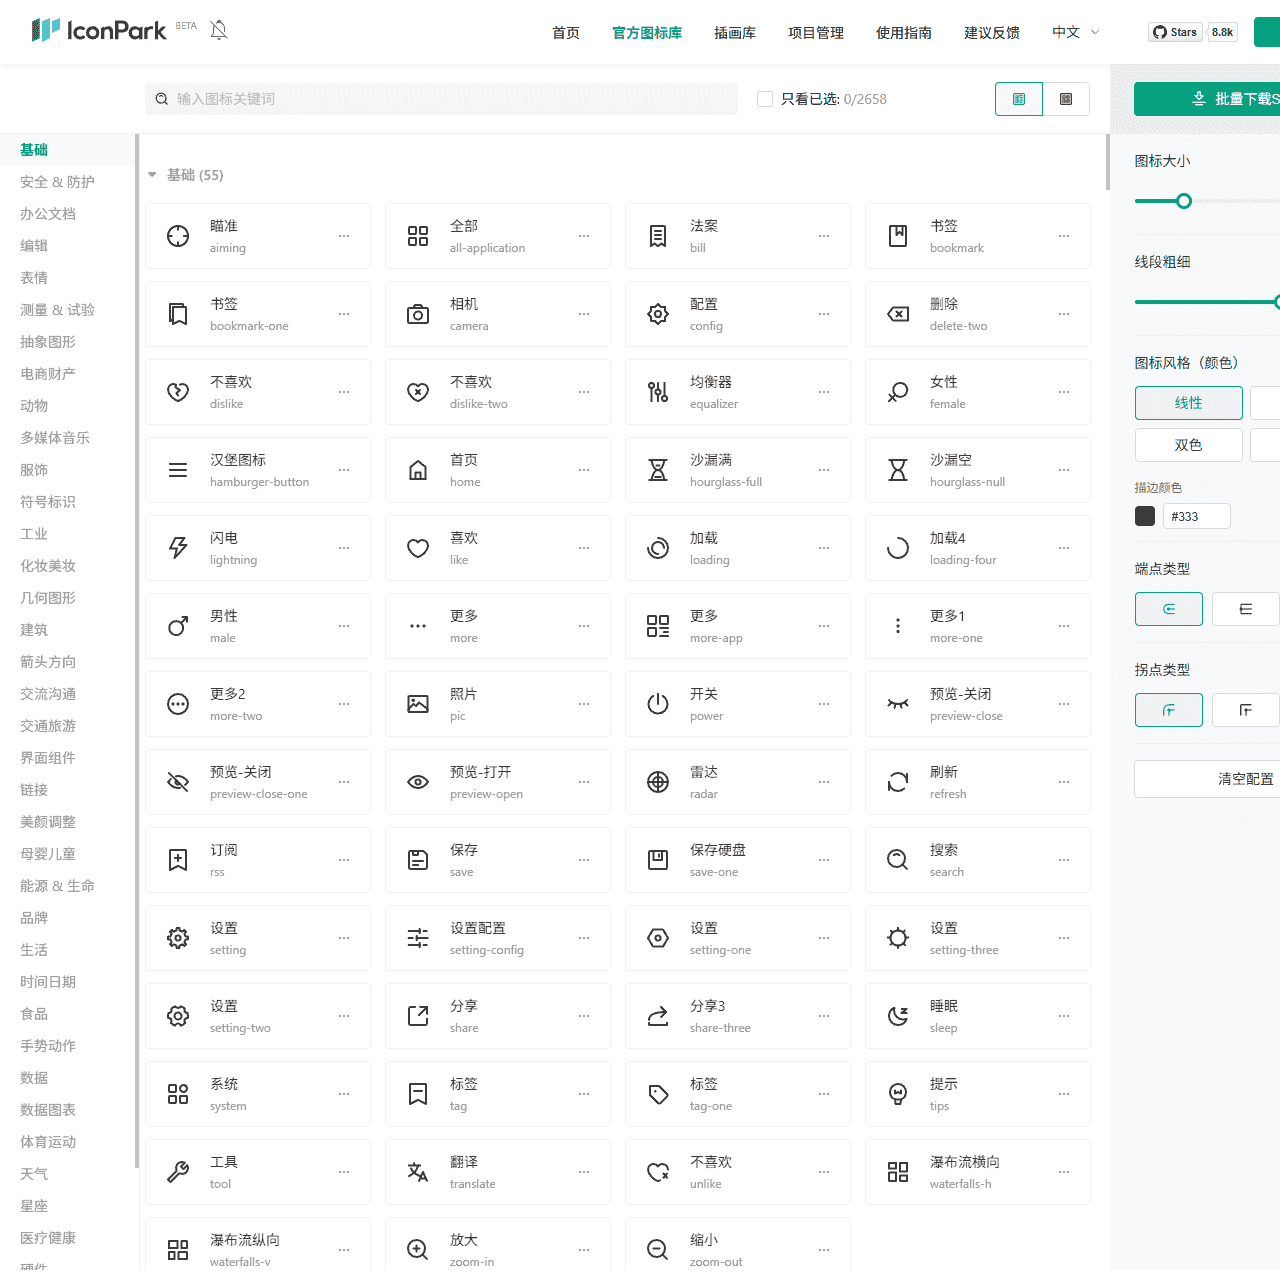1280x1280 pixels.
Task: Click the 描边颜色 dark color swatch
Action: pyautogui.click(x=1145, y=516)
